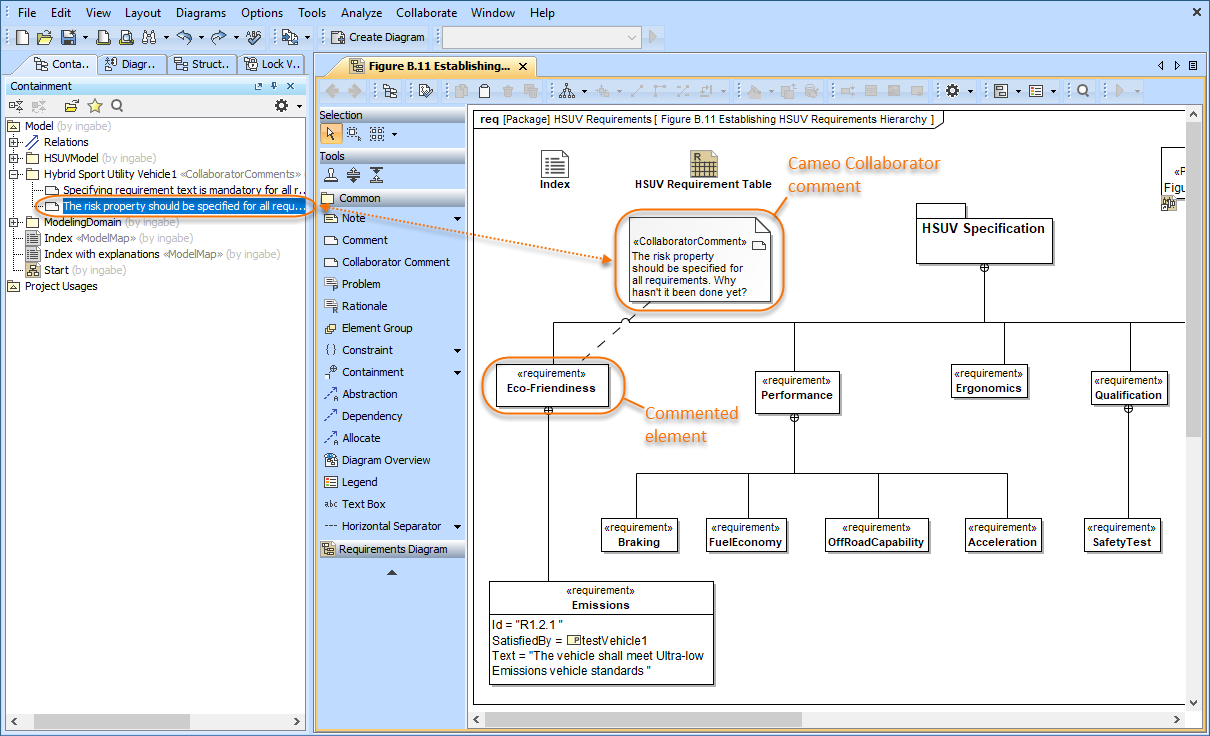1210x736 pixels.
Task: Collapse the Hybrid Sport Utility Vehicle1 node
Action: [14, 174]
